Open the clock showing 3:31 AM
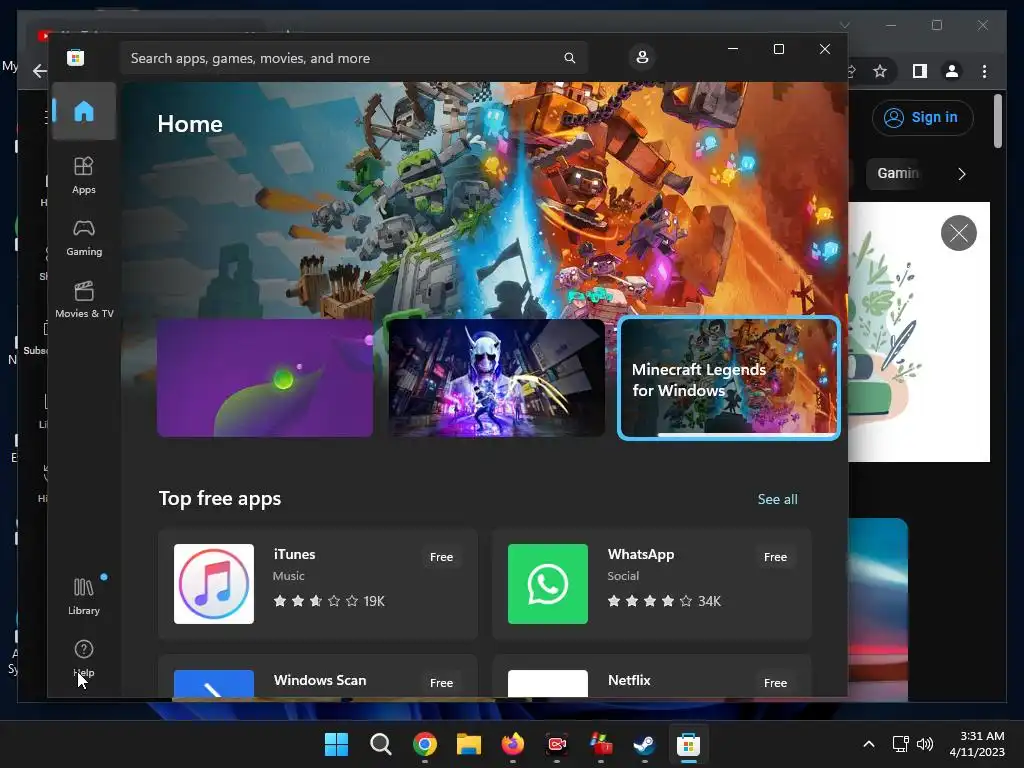 [977, 744]
